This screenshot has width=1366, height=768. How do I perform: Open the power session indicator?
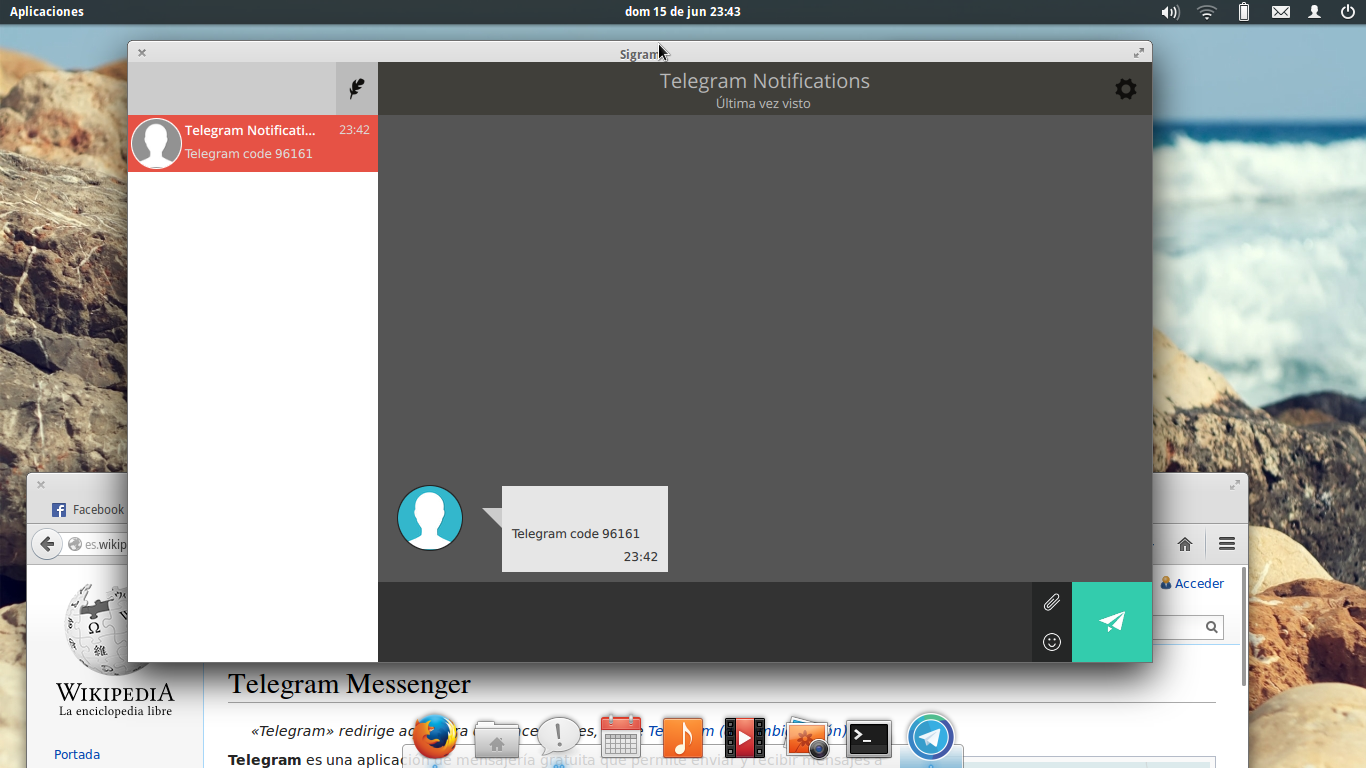pos(1348,12)
